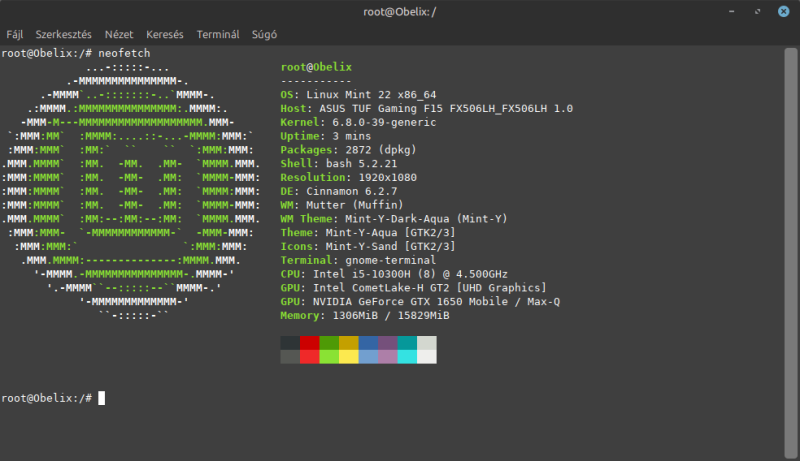Open the Súgó help menu
Image resolution: width=800 pixels, height=461 pixels.
(x=264, y=35)
